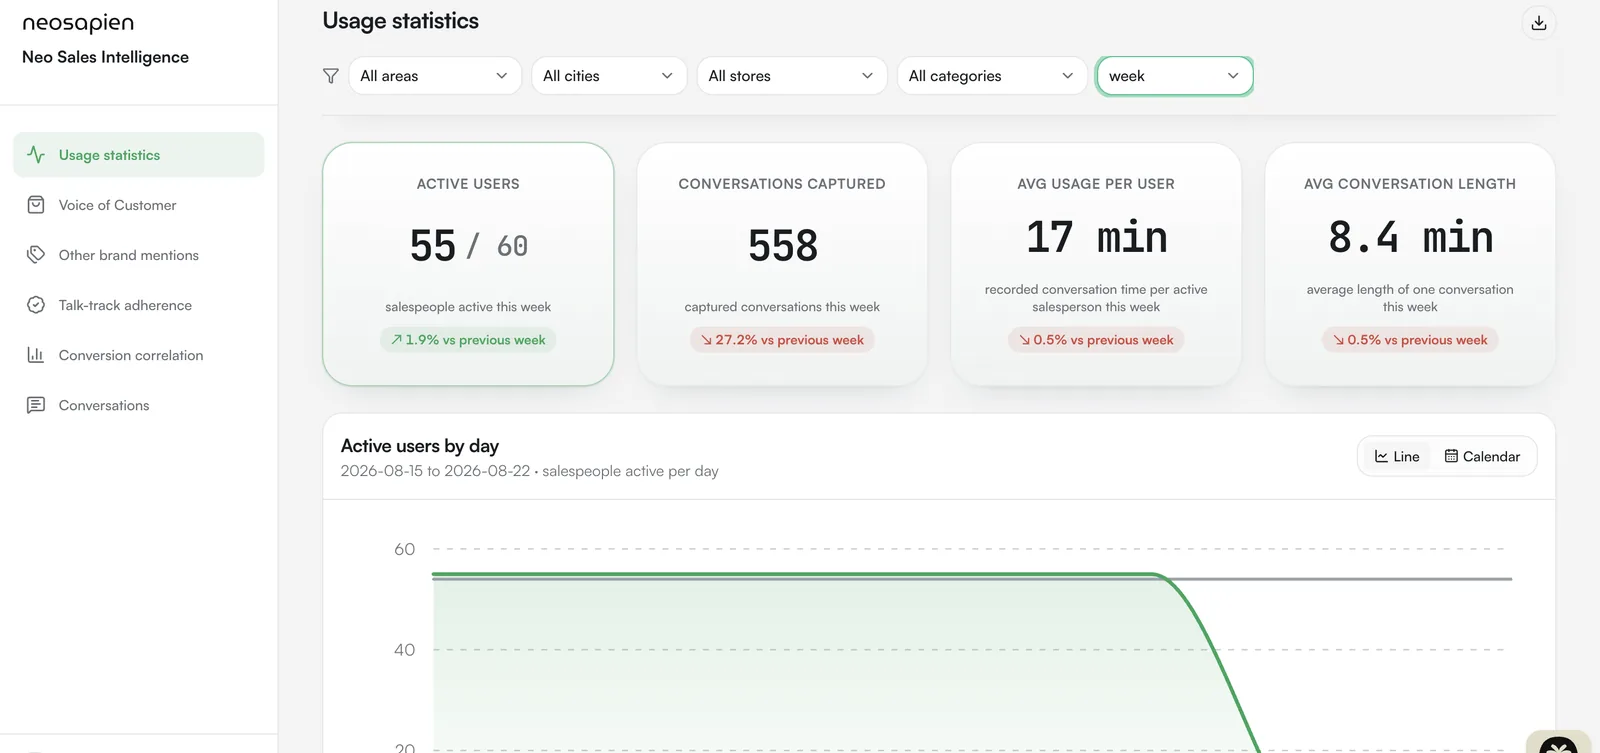Click the Voice of Customer bag icon

(36, 205)
